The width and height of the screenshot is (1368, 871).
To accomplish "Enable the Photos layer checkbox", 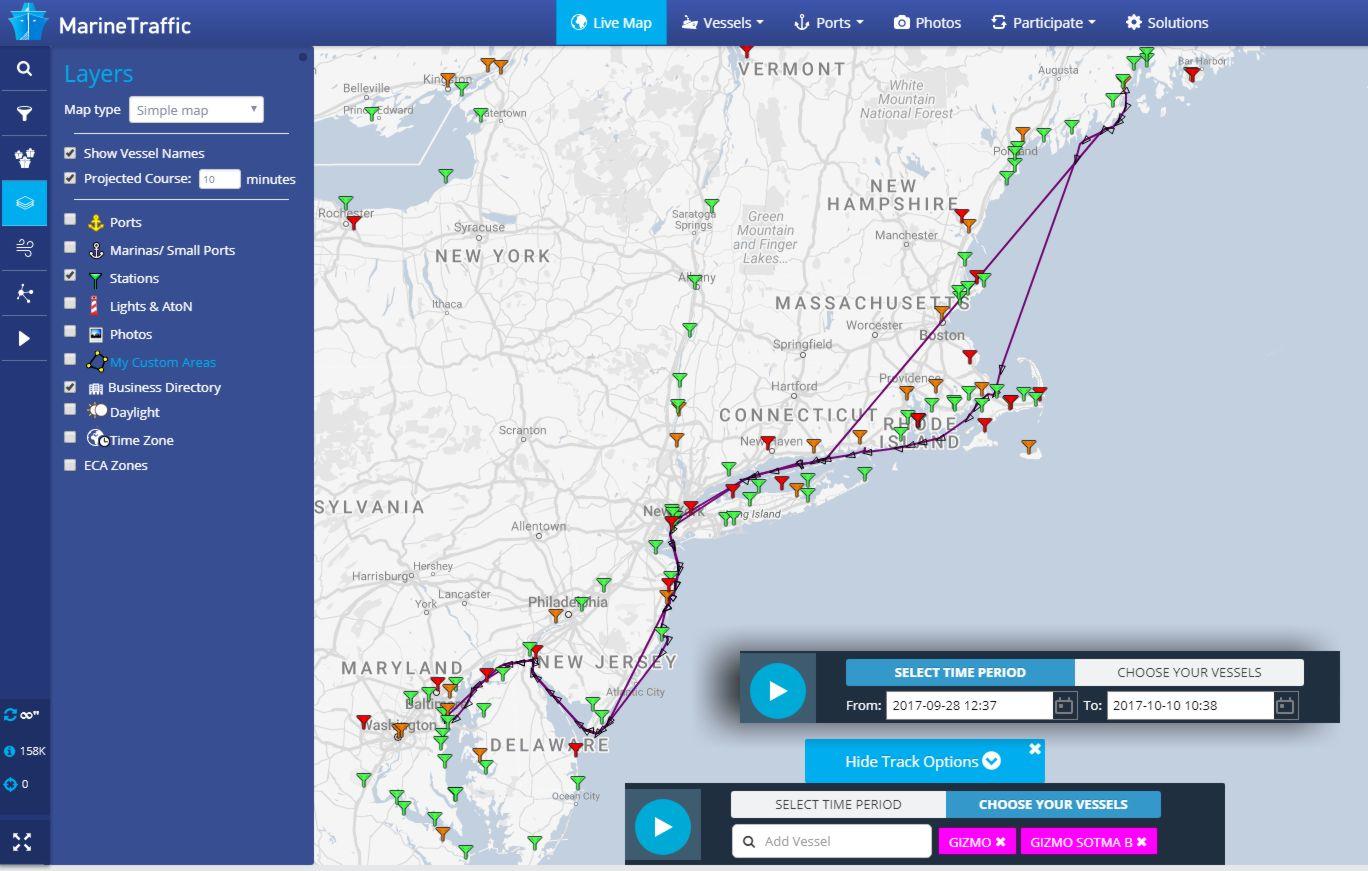I will coord(70,331).
